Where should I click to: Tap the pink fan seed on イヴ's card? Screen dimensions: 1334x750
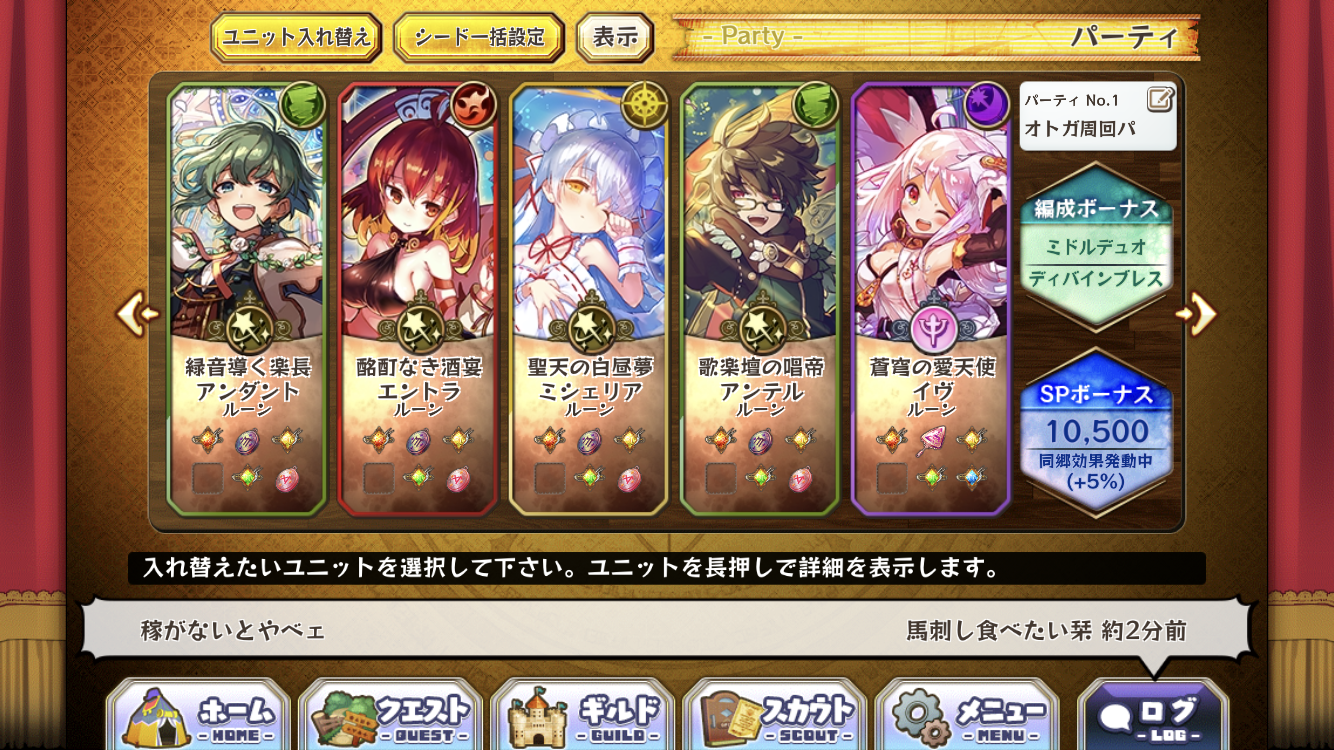pyautogui.click(x=932, y=440)
